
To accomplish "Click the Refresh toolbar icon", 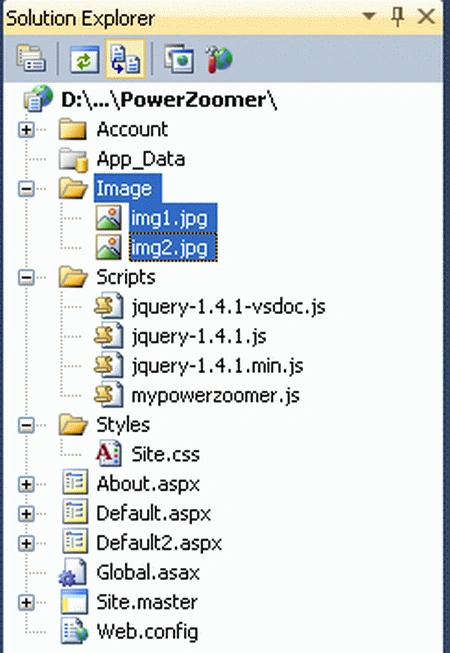I will pyautogui.click(x=84, y=59).
